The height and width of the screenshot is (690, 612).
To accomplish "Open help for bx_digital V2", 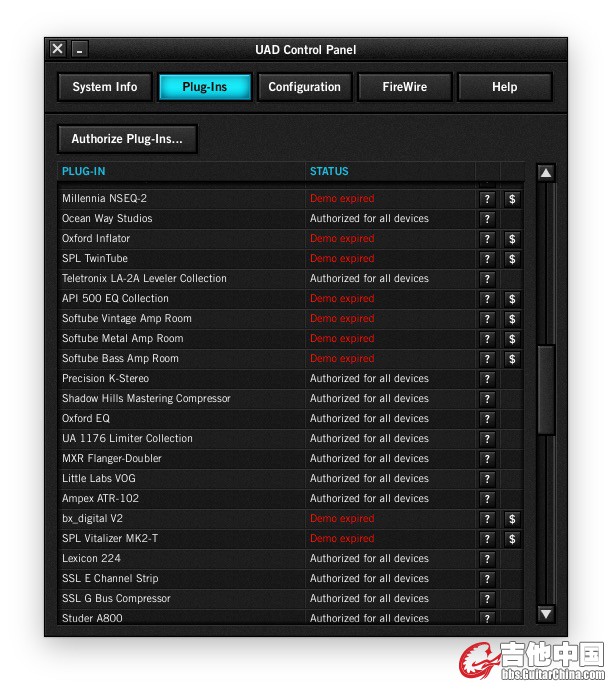I will coord(487,519).
